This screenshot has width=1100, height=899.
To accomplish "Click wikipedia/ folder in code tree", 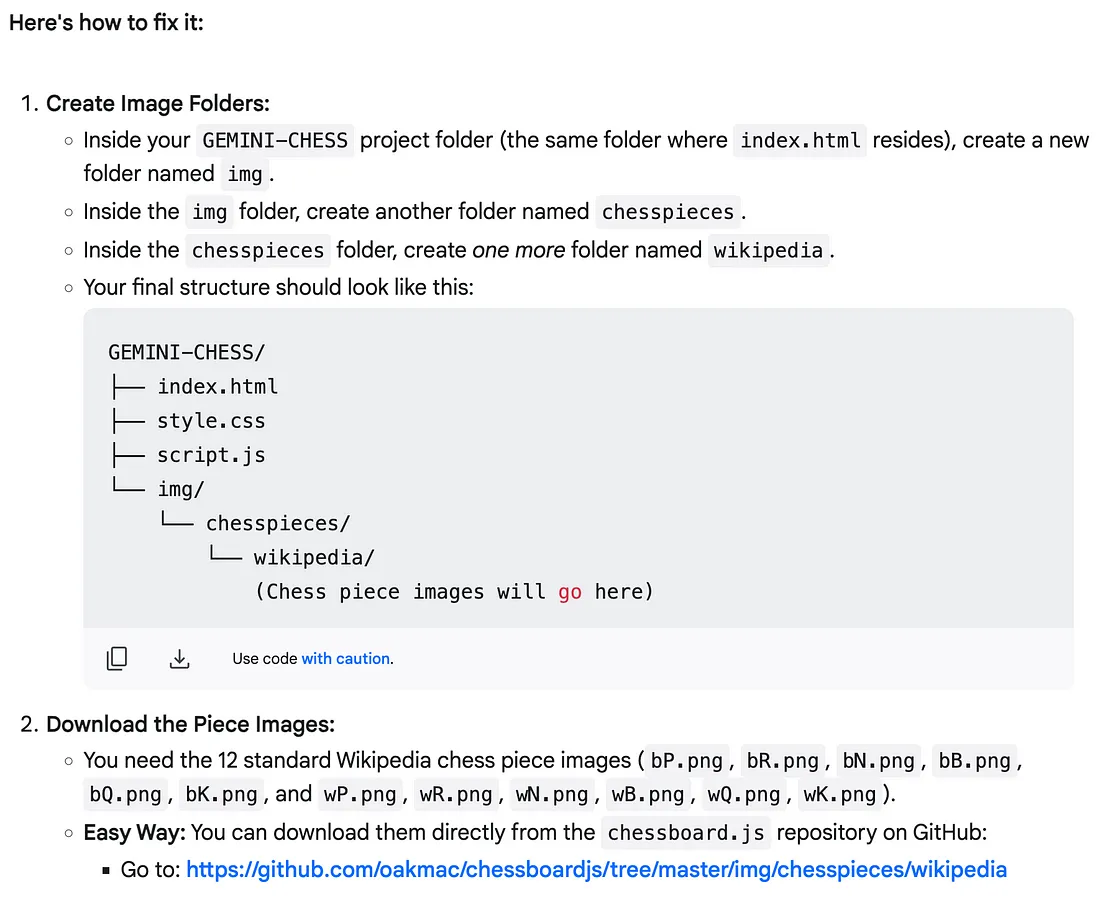I will (314, 558).
